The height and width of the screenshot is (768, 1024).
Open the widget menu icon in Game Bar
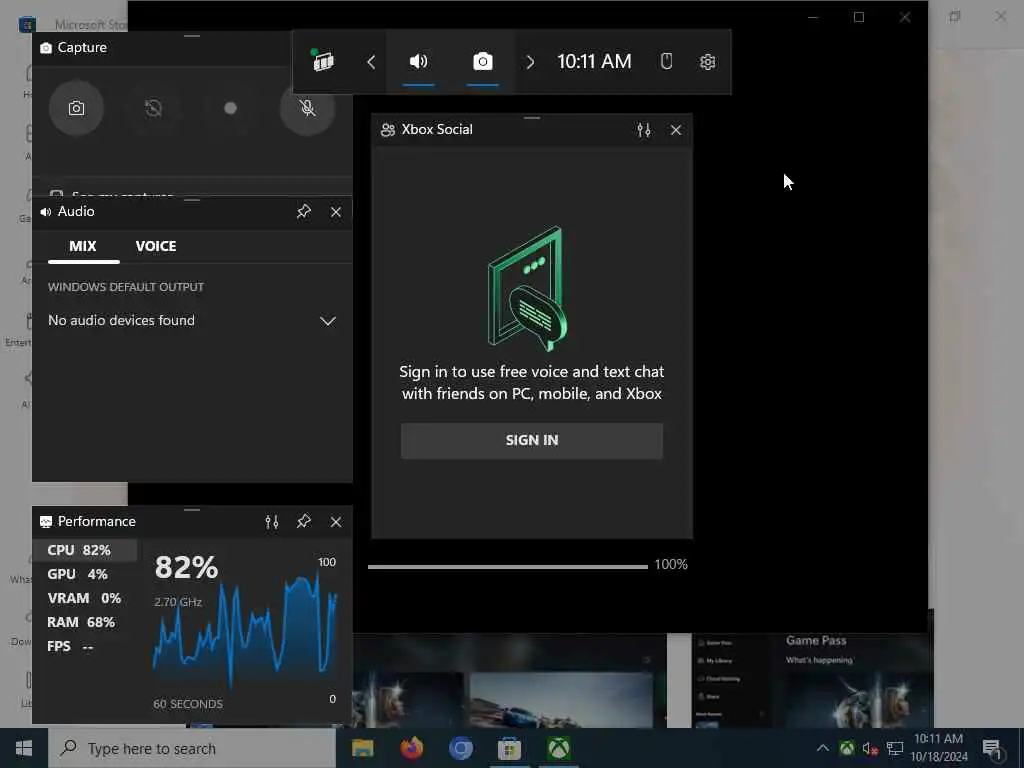[323, 61]
